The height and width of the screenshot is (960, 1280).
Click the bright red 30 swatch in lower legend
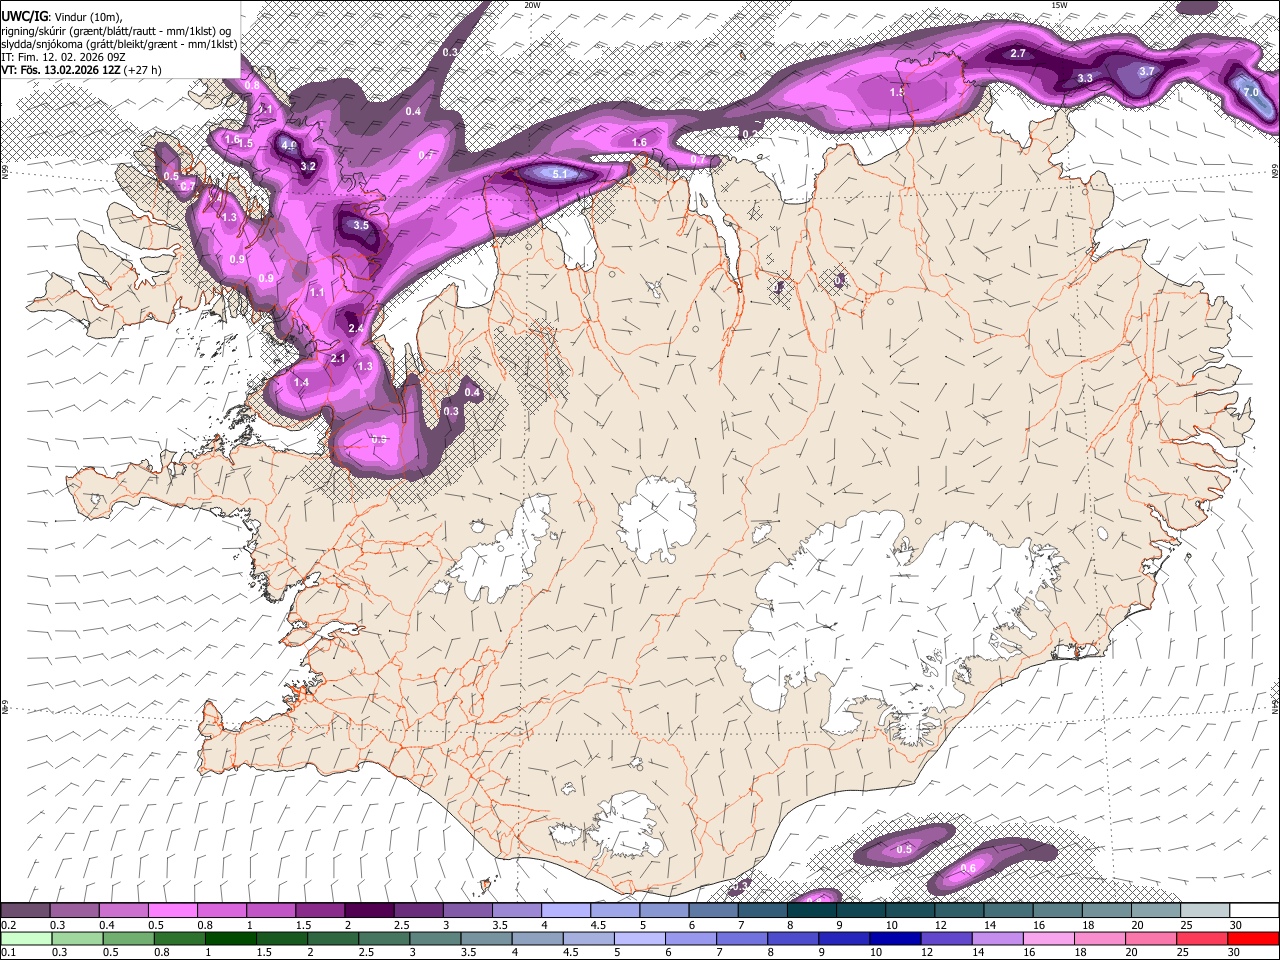[1254, 938]
